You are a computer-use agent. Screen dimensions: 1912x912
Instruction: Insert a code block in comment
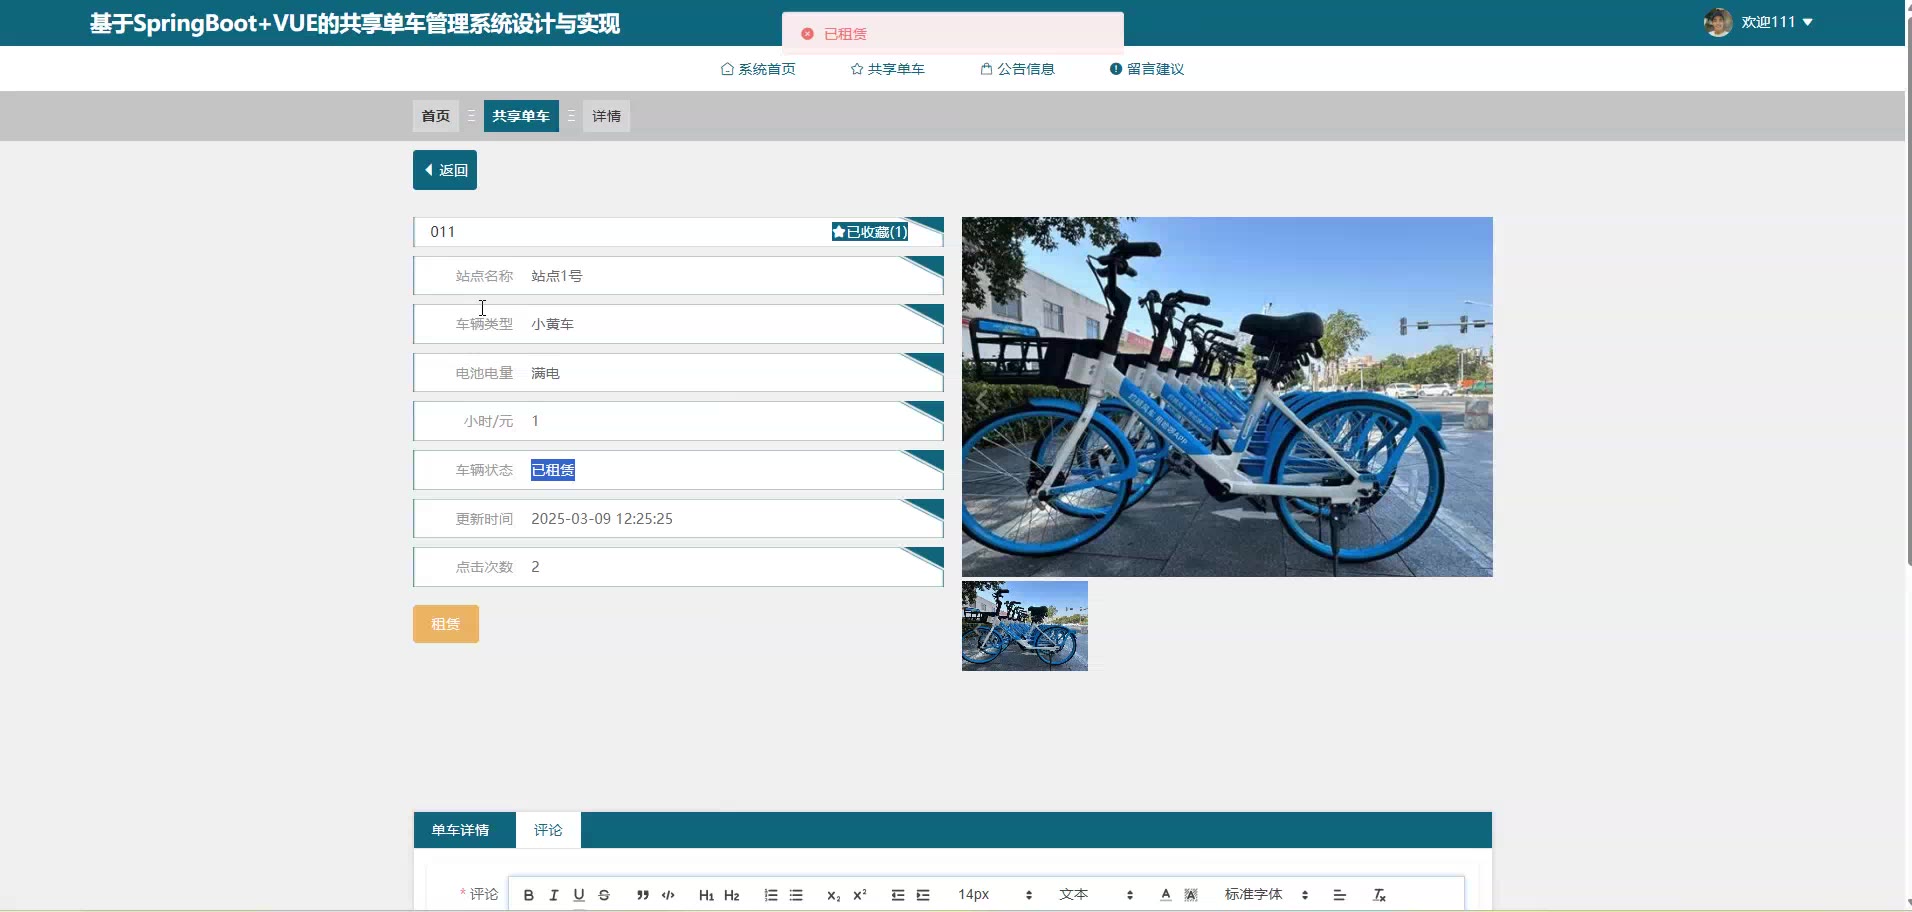click(668, 895)
